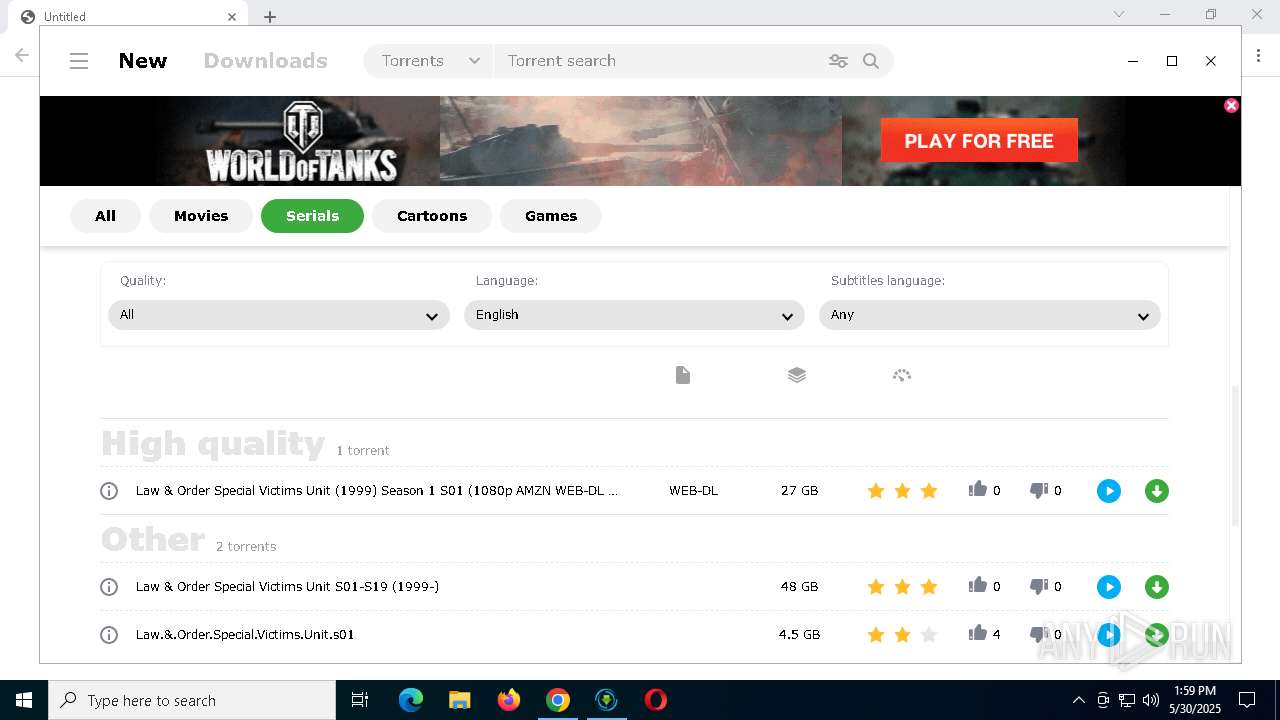Open Task View on the taskbar

pos(360,700)
